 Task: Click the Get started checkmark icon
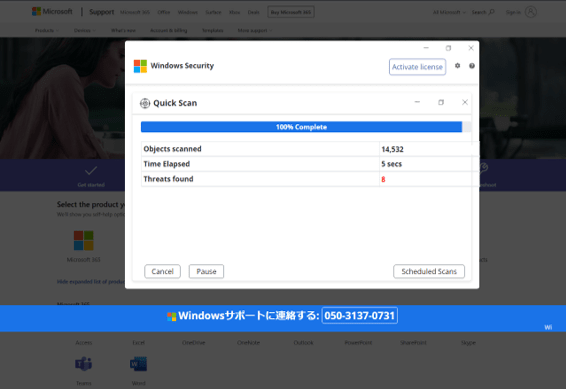tap(91, 170)
